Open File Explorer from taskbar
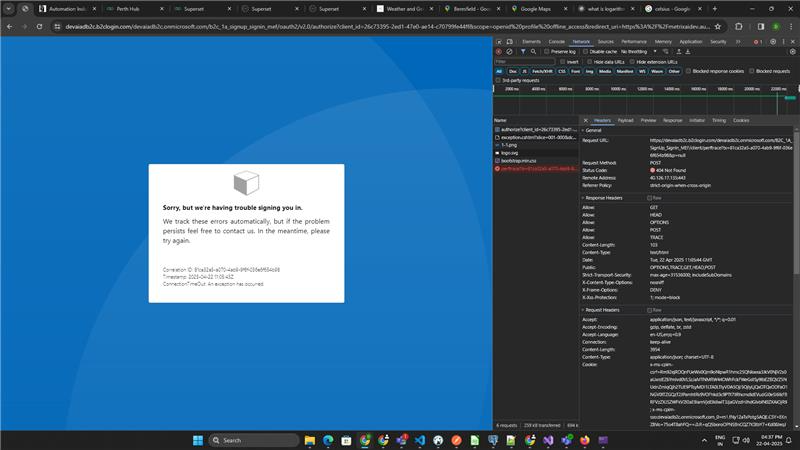 click(310, 440)
